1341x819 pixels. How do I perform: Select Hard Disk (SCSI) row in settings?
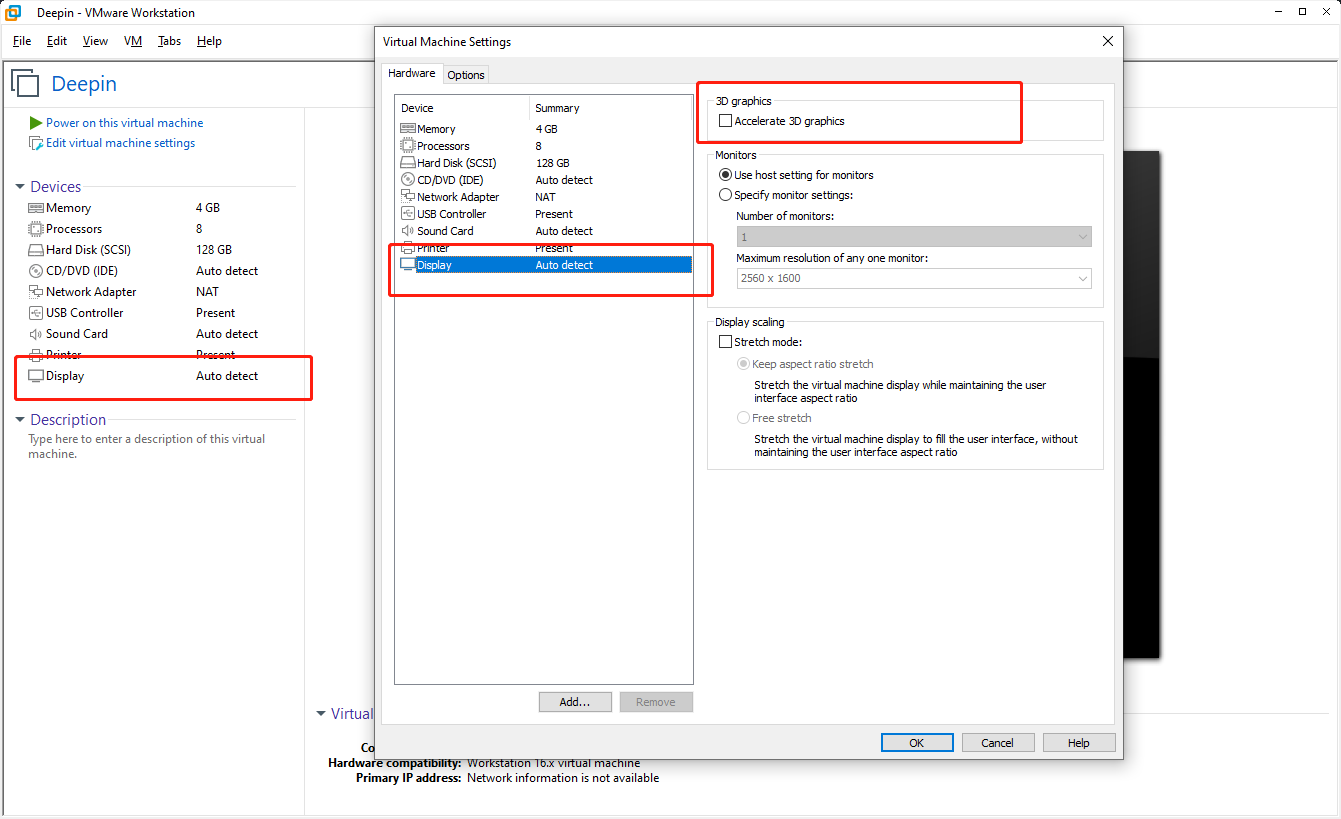pyautogui.click(x=544, y=163)
